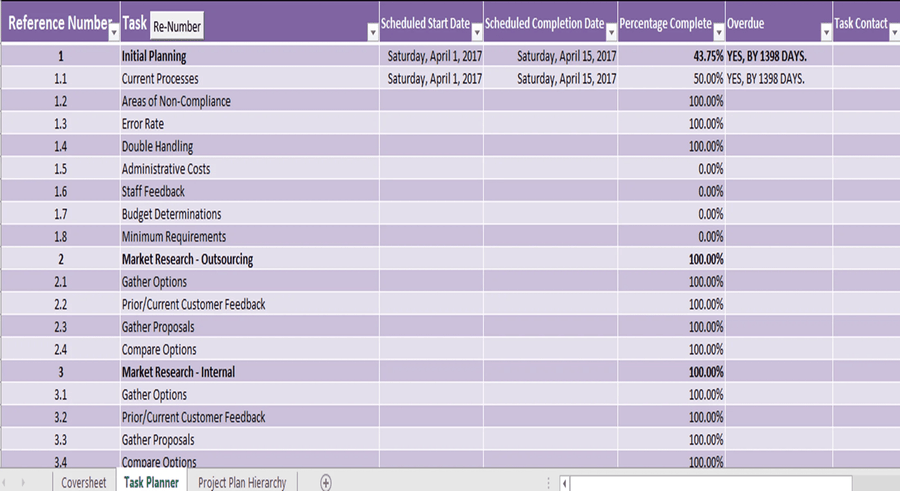Select the 50.00% percentage complete cell
The image size is (900, 491).
672,78
